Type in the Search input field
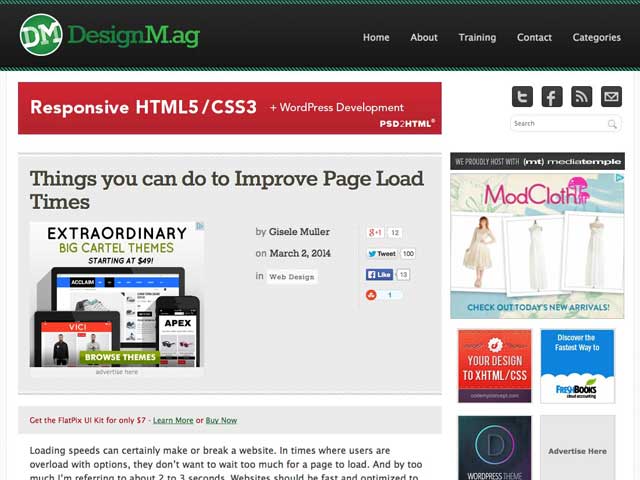This screenshot has width=640, height=480. 557,124
